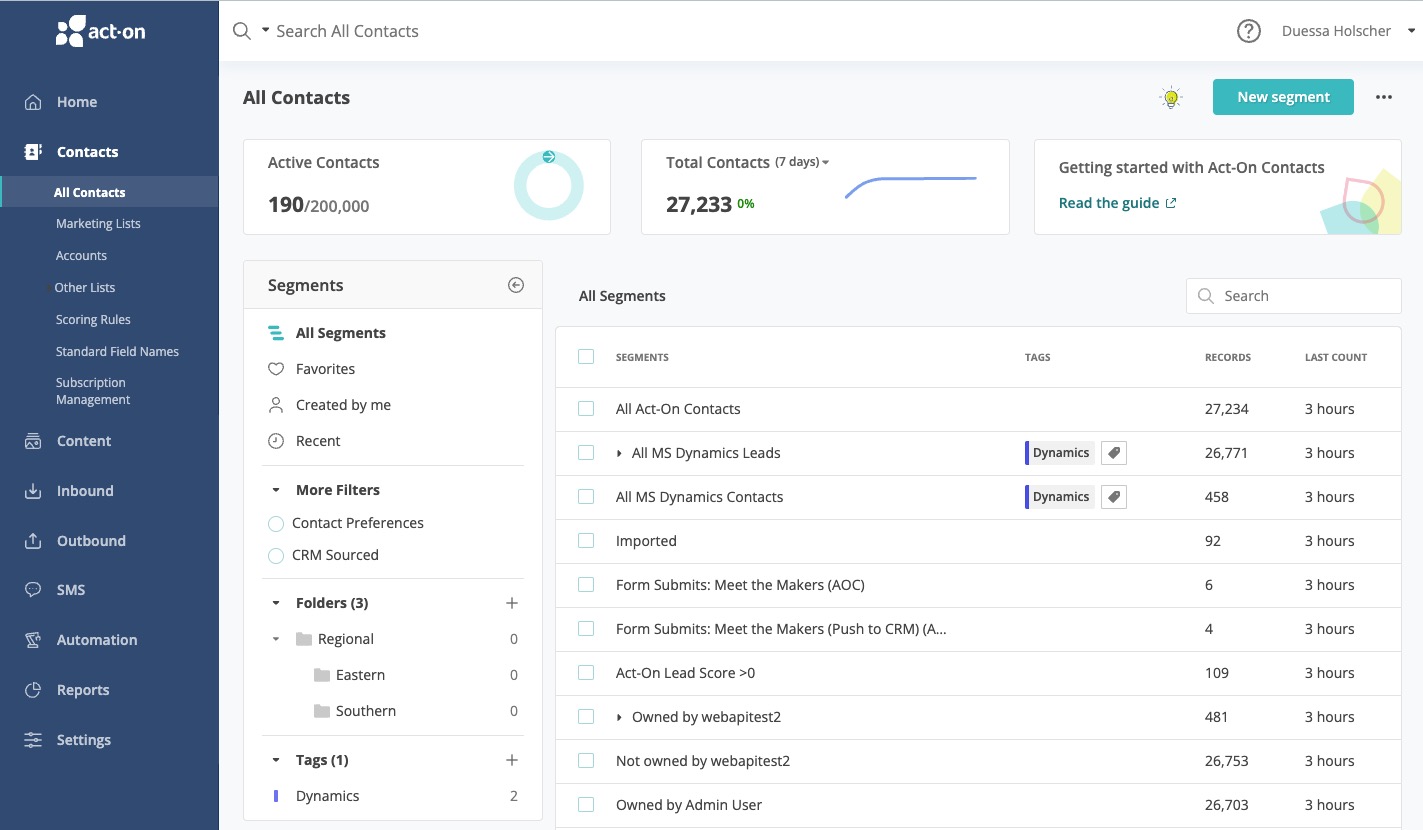Check the Imported segment checkbox
This screenshot has height=830, width=1423.
(x=586, y=541)
